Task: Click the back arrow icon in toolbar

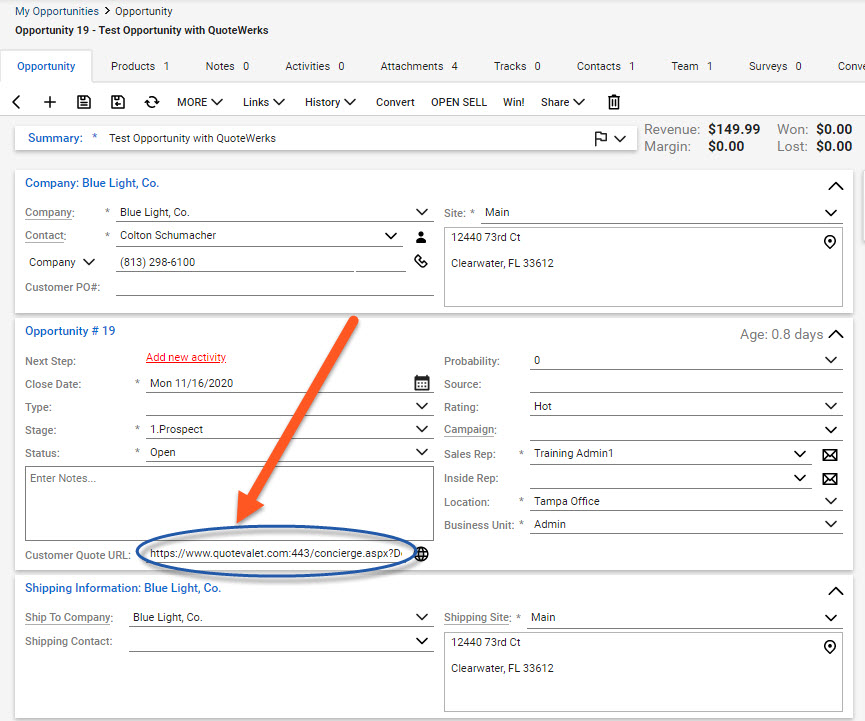Action: (x=16, y=102)
